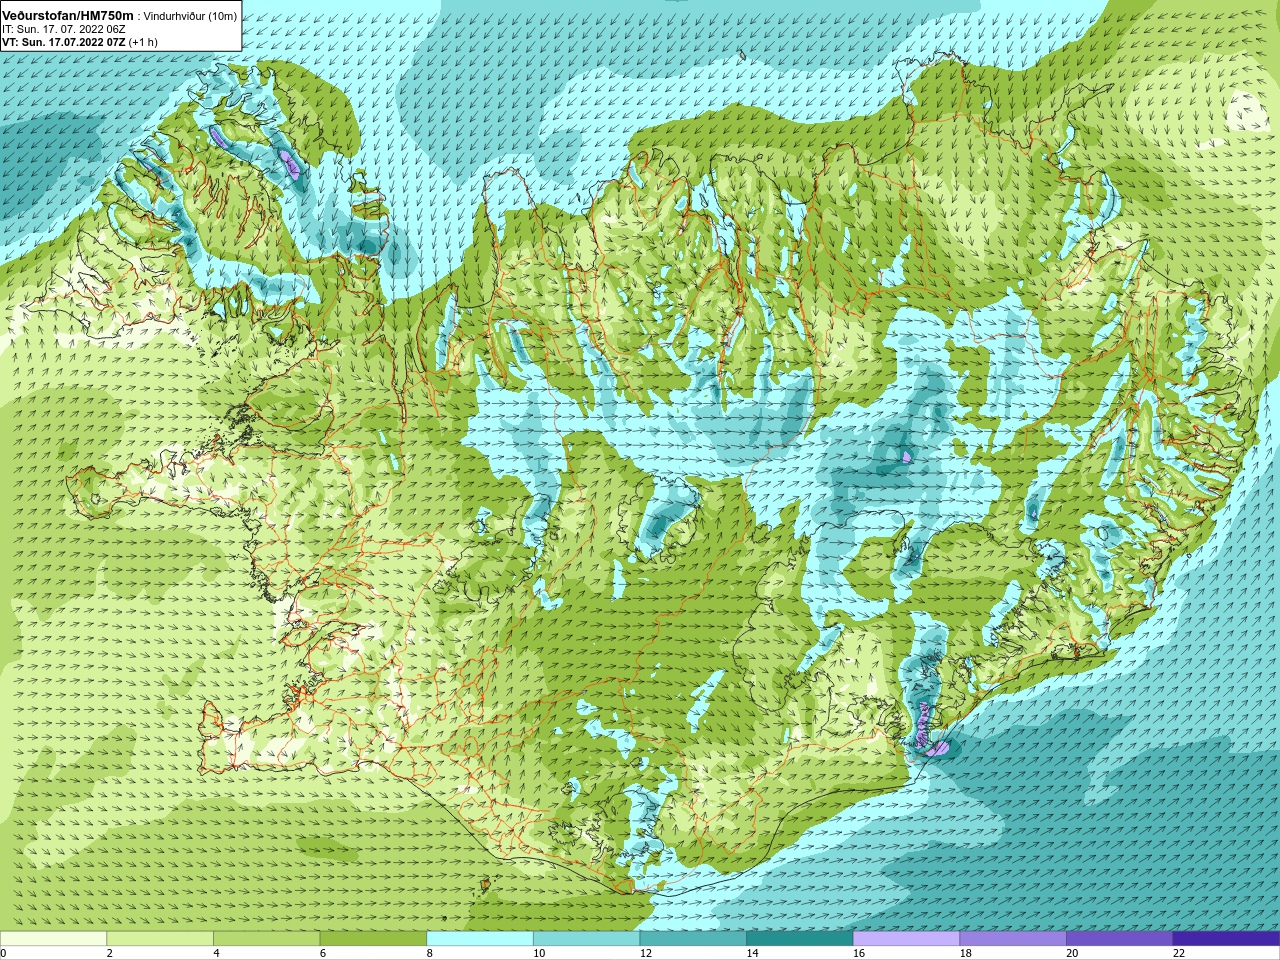Click the olive green swatch between 6 and 8
The width and height of the screenshot is (1280, 960).
click(373, 938)
